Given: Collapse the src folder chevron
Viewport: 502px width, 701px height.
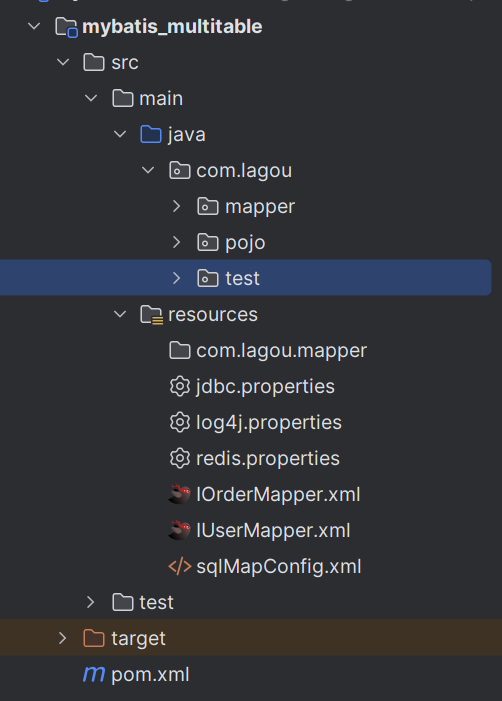Looking at the screenshot, I should pos(63,62).
